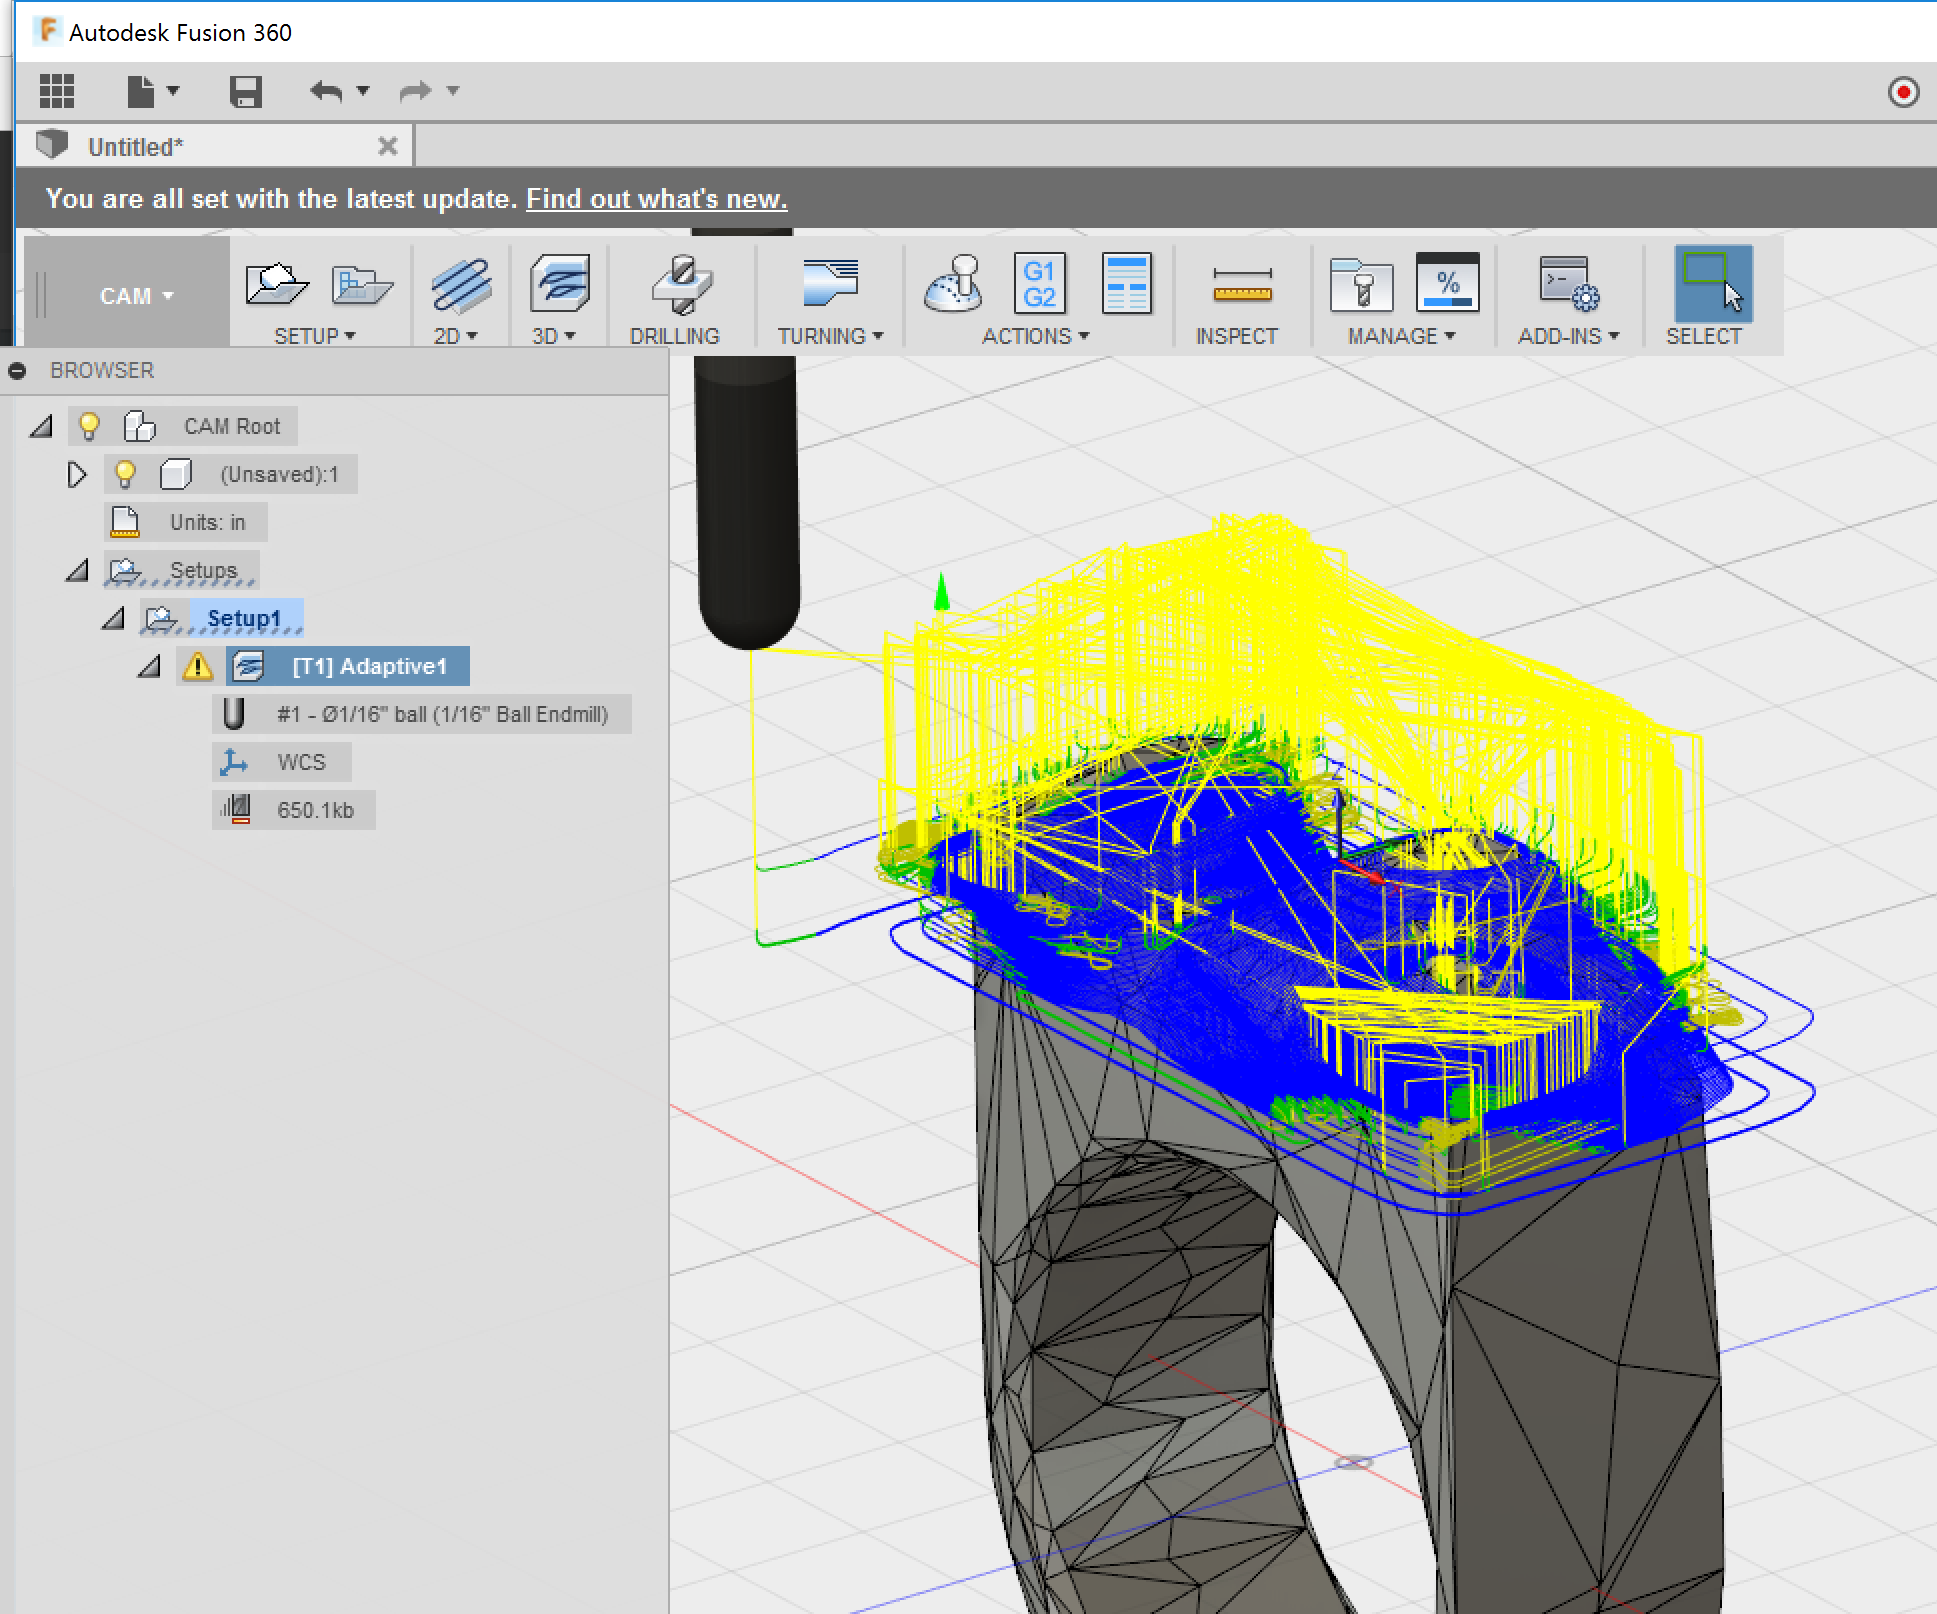Open the tool library under Manage

click(x=1363, y=285)
